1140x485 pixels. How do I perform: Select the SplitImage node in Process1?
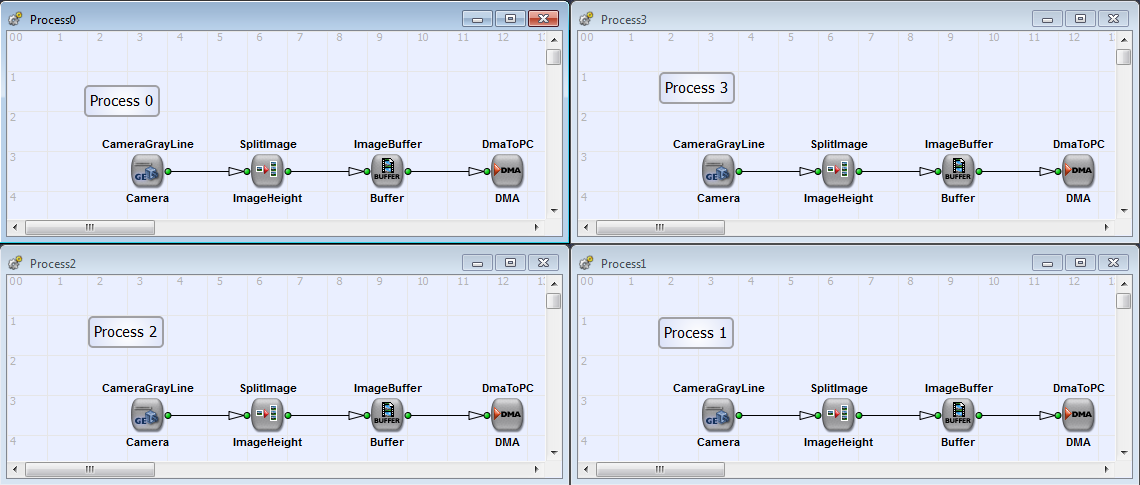pos(838,415)
